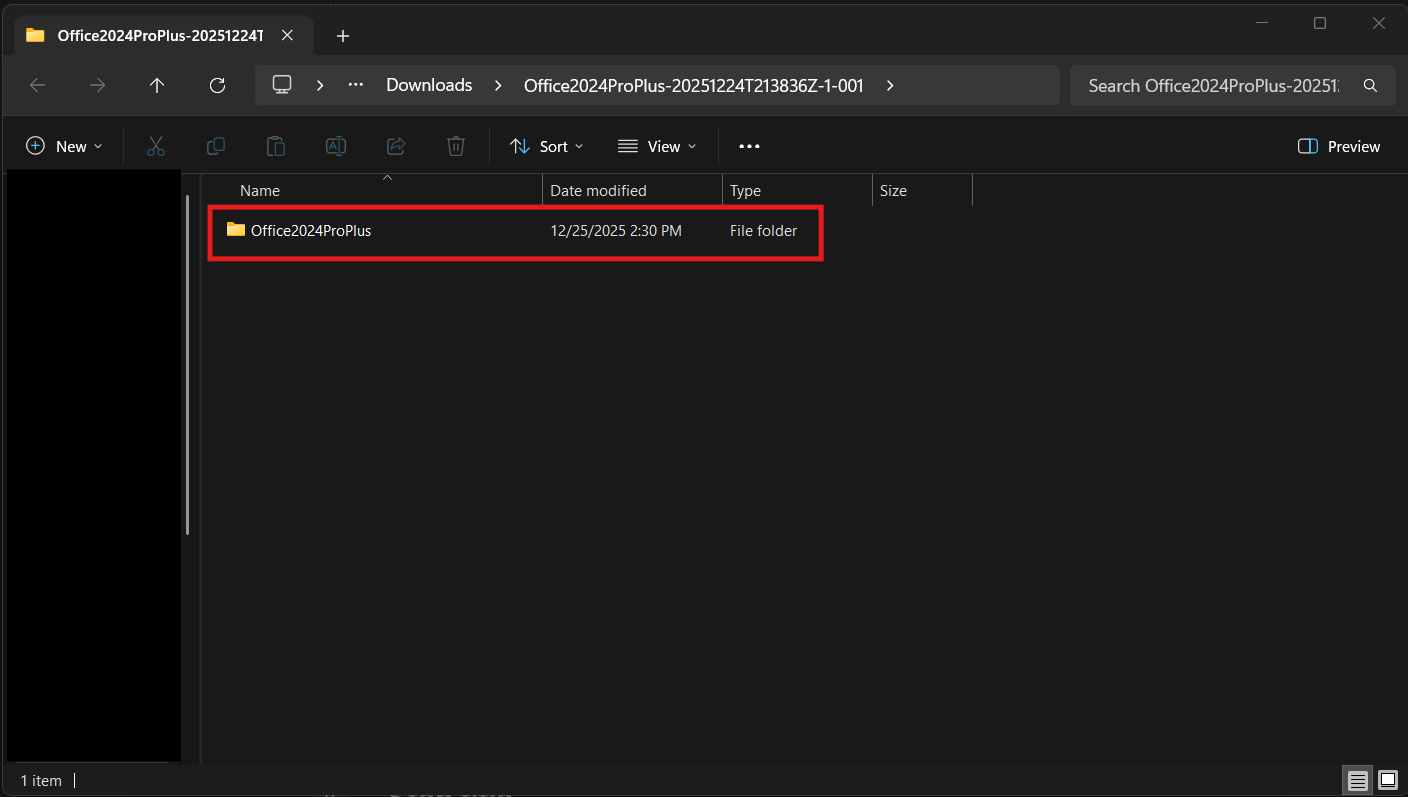Click the Share icon in toolbar
1408x797 pixels.
click(x=396, y=146)
